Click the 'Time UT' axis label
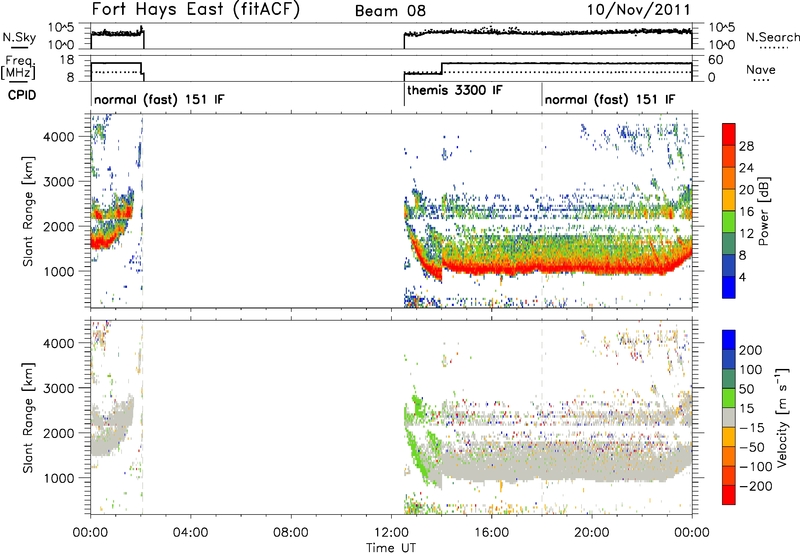Screen dimensions: 800x554 pos(391,548)
